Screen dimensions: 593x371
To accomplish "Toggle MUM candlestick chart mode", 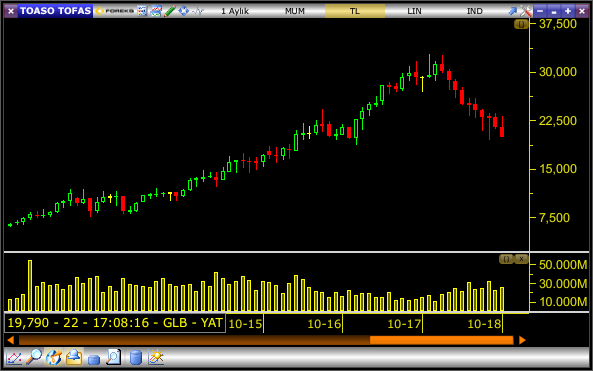I will pyautogui.click(x=295, y=11).
